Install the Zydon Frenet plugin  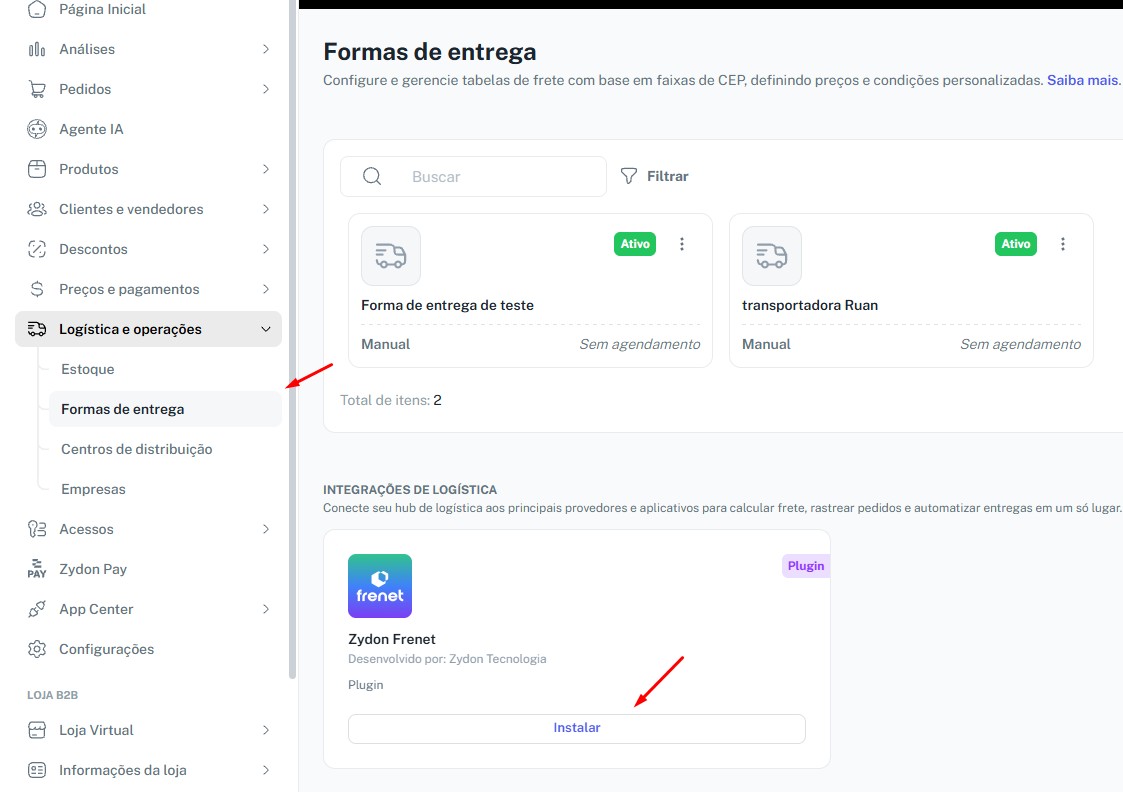point(576,728)
